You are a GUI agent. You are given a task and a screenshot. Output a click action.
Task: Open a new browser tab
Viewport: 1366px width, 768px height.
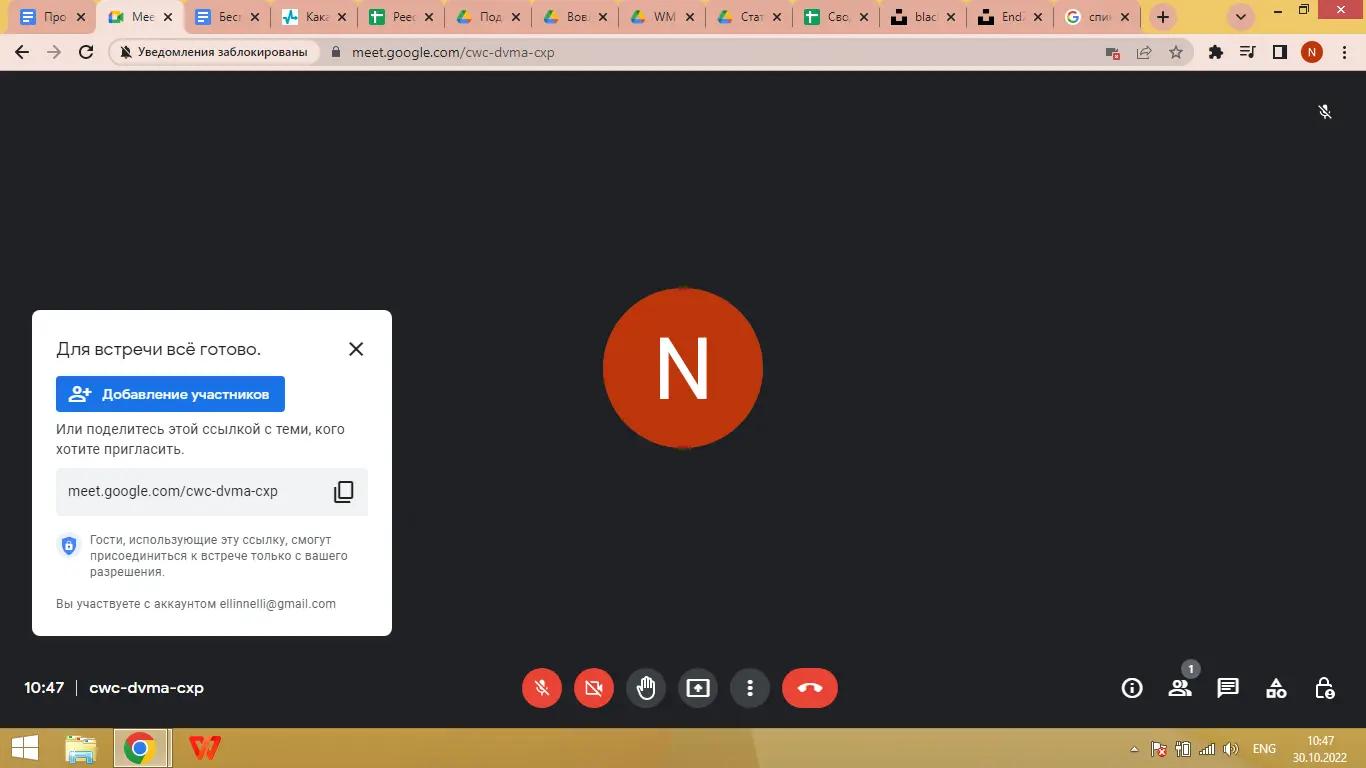click(x=1163, y=17)
